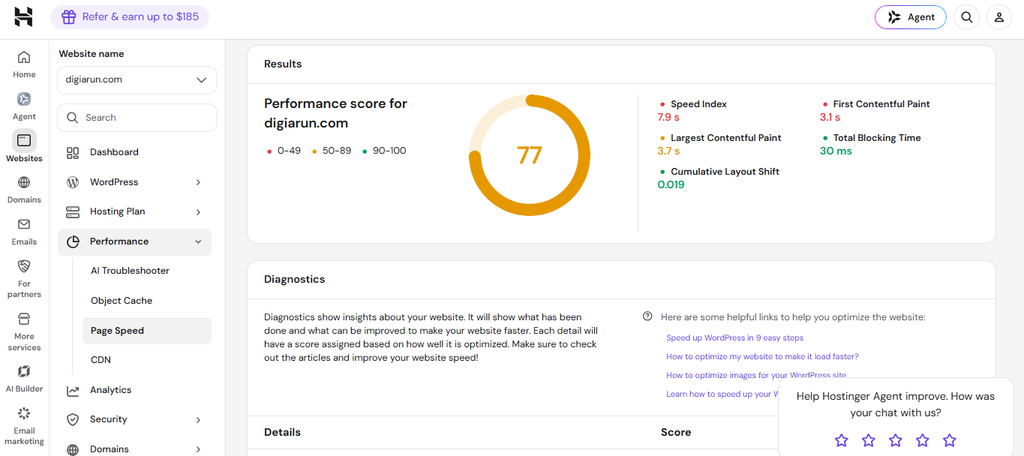Click the Score column header
This screenshot has width=1024, height=456.
[676, 432]
